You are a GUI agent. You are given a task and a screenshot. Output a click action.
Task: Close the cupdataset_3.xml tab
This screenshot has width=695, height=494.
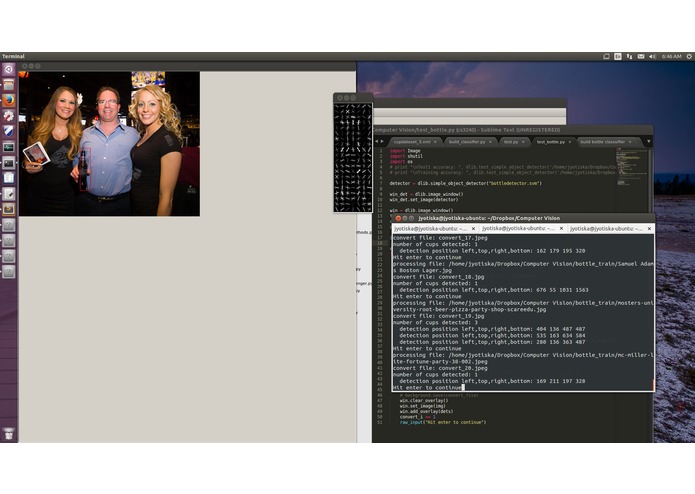point(435,142)
